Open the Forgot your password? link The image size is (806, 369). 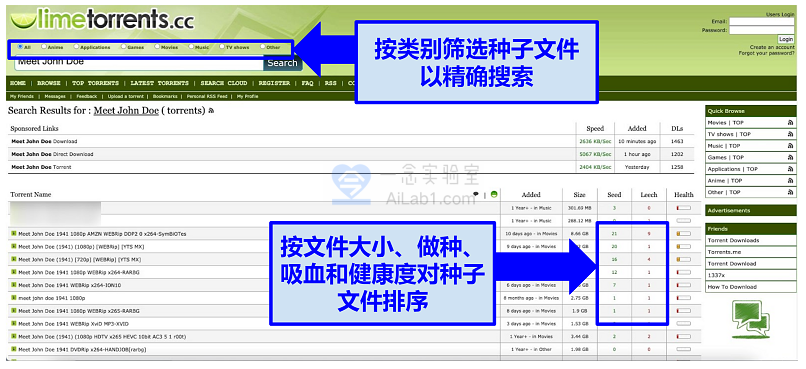pos(766,53)
